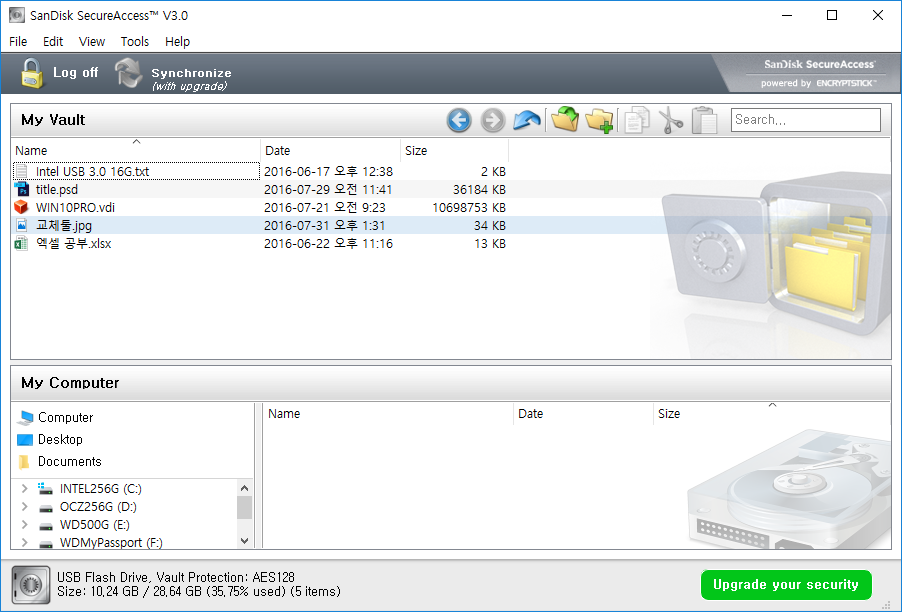Click the 10698753 KB size cell

coord(469,207)
